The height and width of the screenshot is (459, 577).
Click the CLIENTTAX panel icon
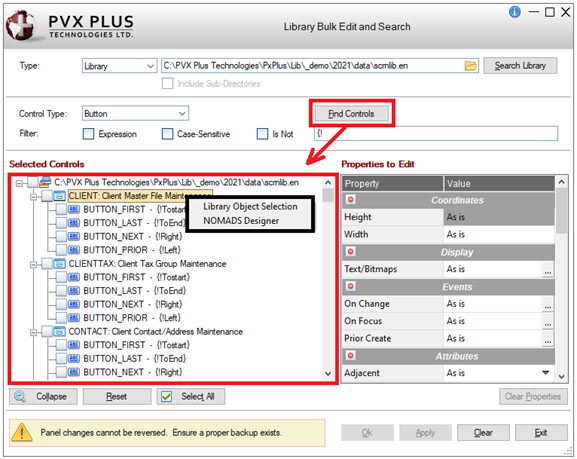pos(59,264)
